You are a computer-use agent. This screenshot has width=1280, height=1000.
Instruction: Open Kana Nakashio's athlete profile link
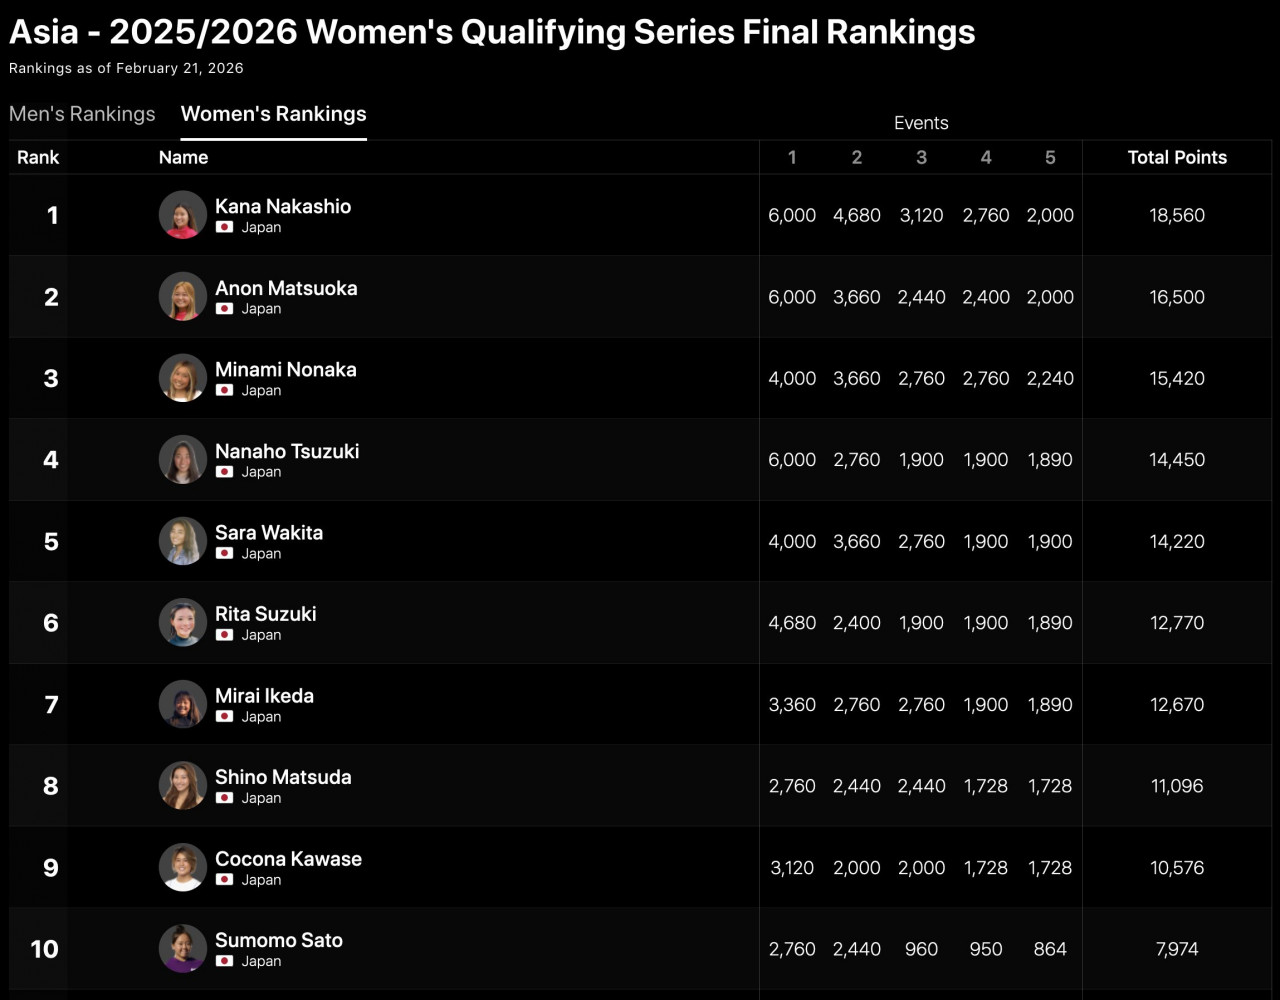point(283,206)
